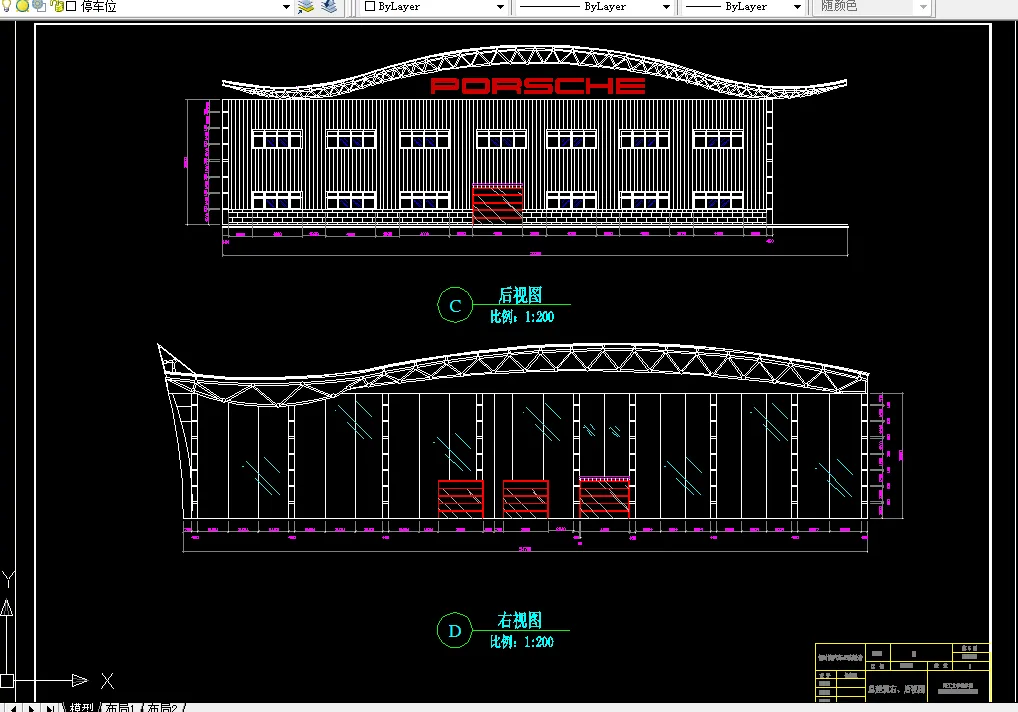Image resolution: width=1018 pixels, height=712 pixels.
Task: Toggle viewport freeze icon in layer box
Action: click(39, 6)
